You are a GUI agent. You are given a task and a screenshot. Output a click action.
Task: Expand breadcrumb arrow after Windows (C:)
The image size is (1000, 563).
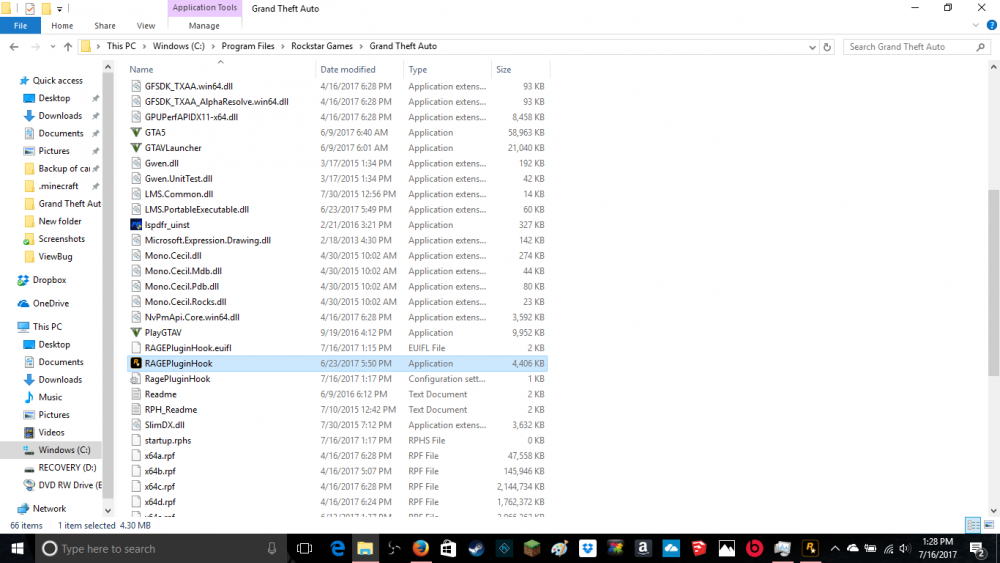pyautogui.click(x=213, y=47)
